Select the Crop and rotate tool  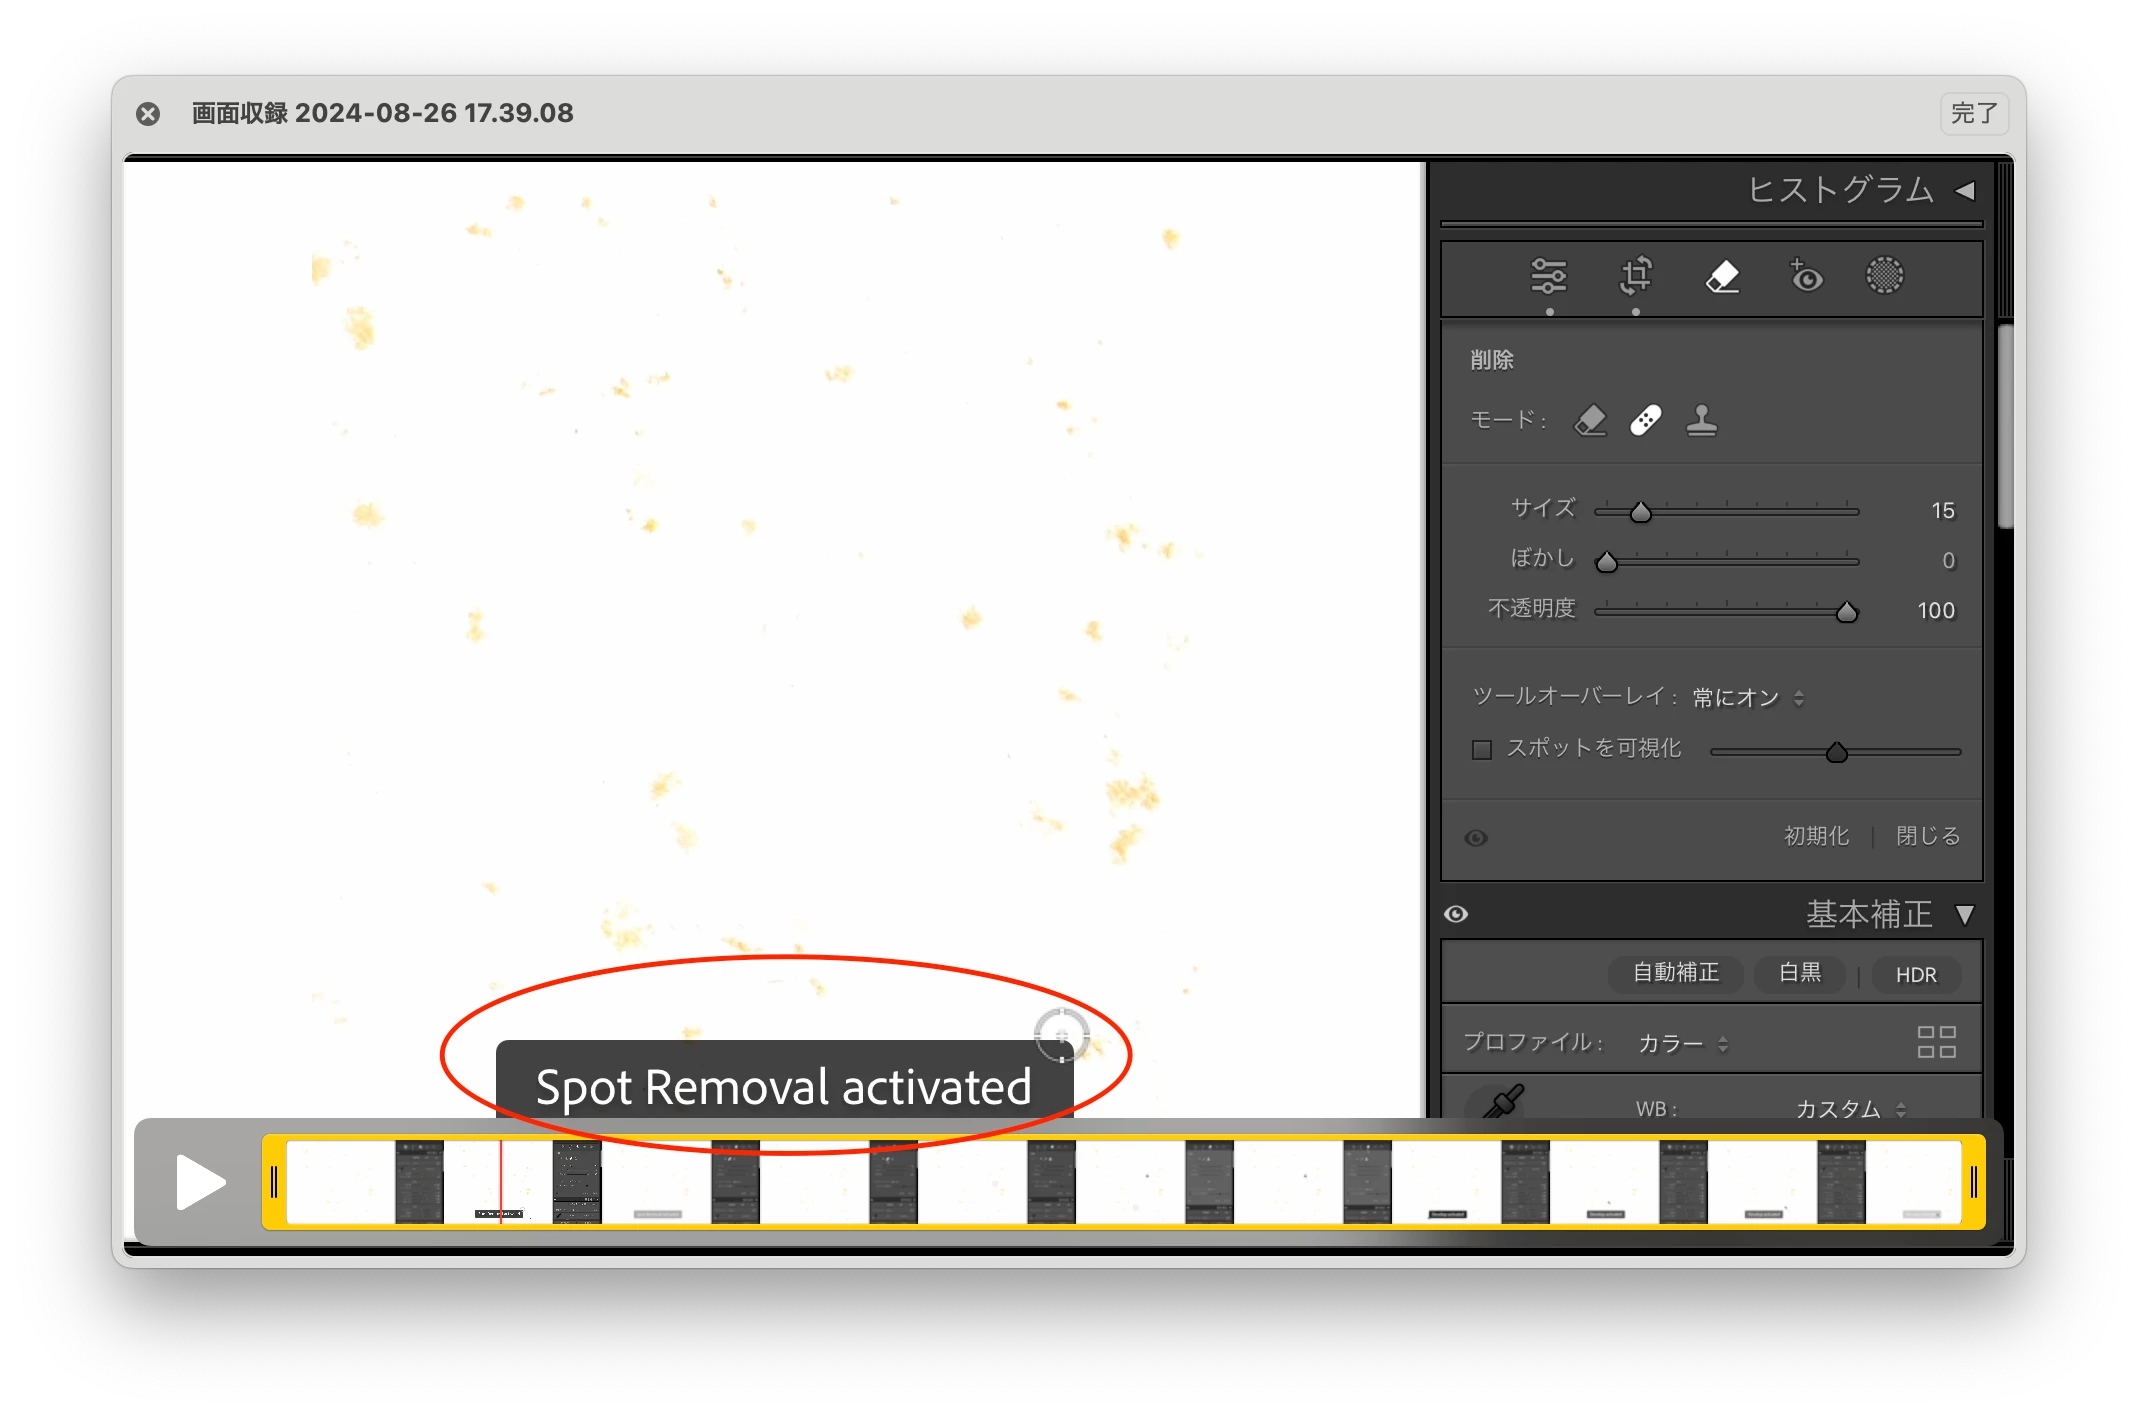pyautogui.click(x=1636, y=276)
